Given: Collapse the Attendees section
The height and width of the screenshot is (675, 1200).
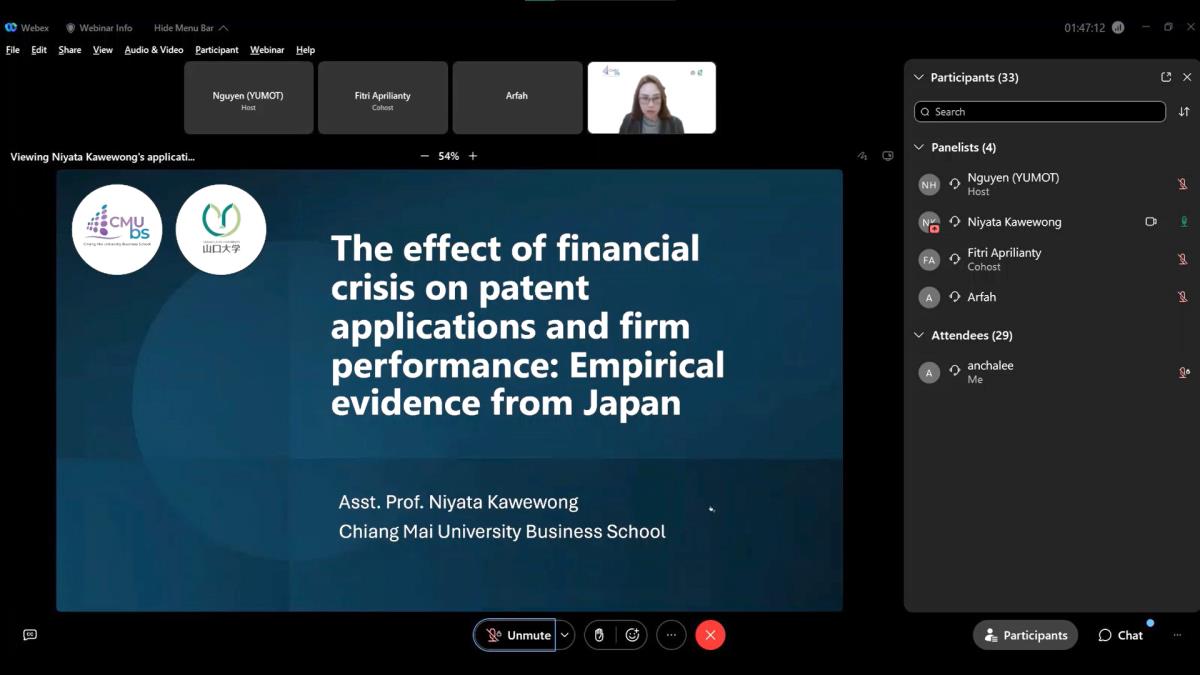Looking at the screenshot, I should click(x=919, y=335).
